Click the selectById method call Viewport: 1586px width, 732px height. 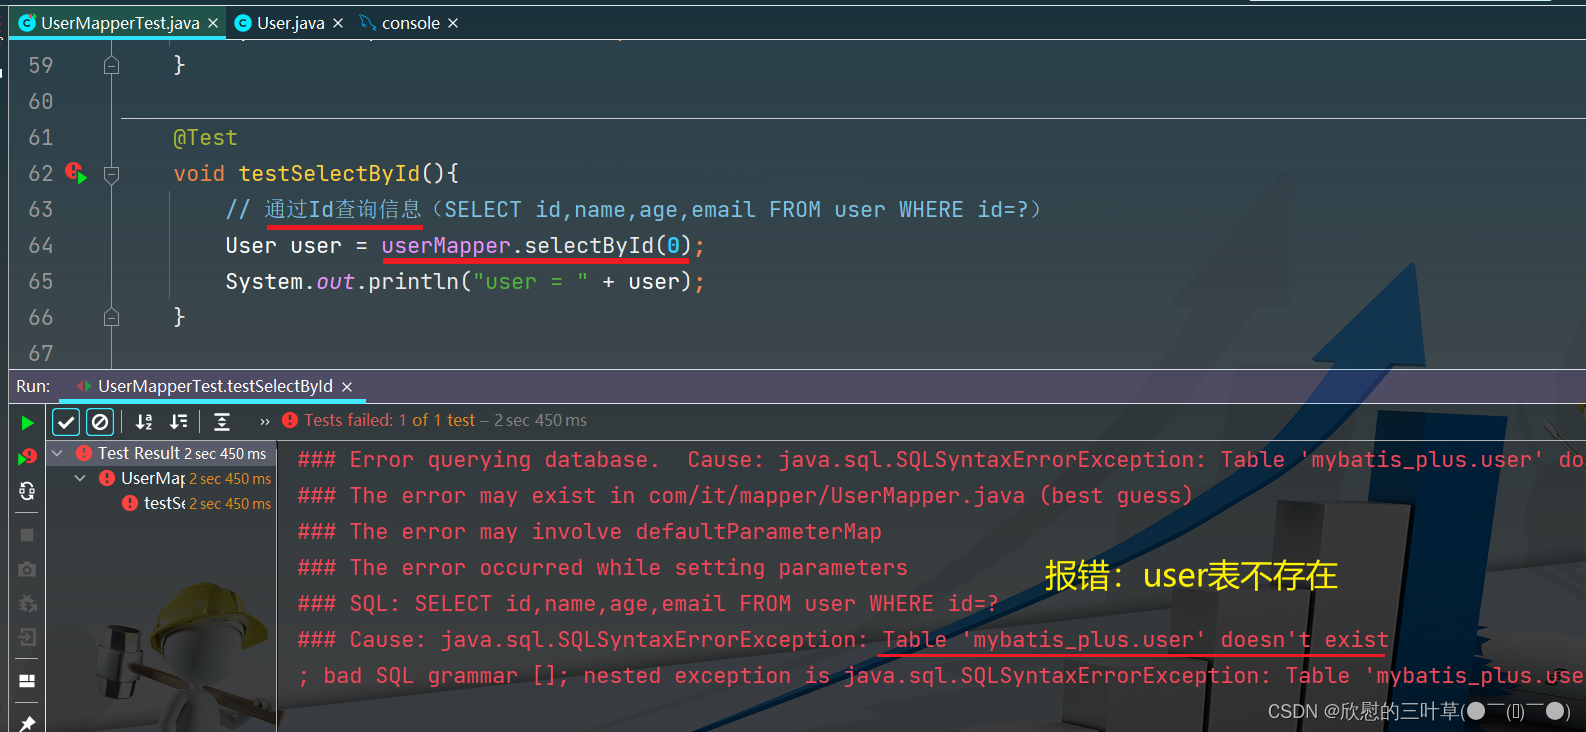(589, 246)
